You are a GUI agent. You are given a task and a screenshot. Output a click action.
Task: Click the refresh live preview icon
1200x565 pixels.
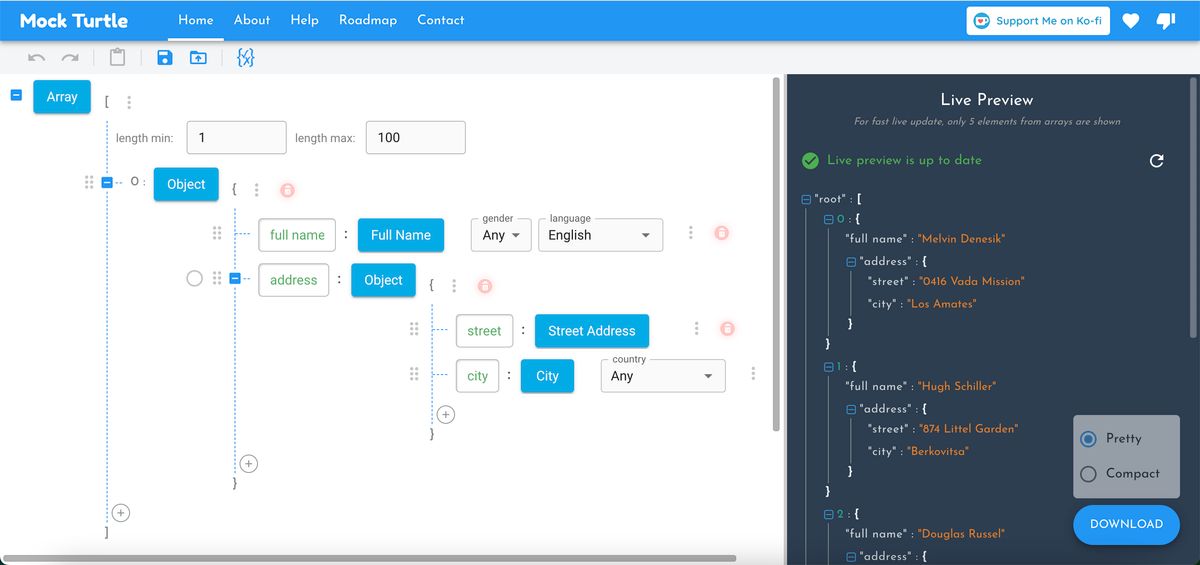(1156, 160)
